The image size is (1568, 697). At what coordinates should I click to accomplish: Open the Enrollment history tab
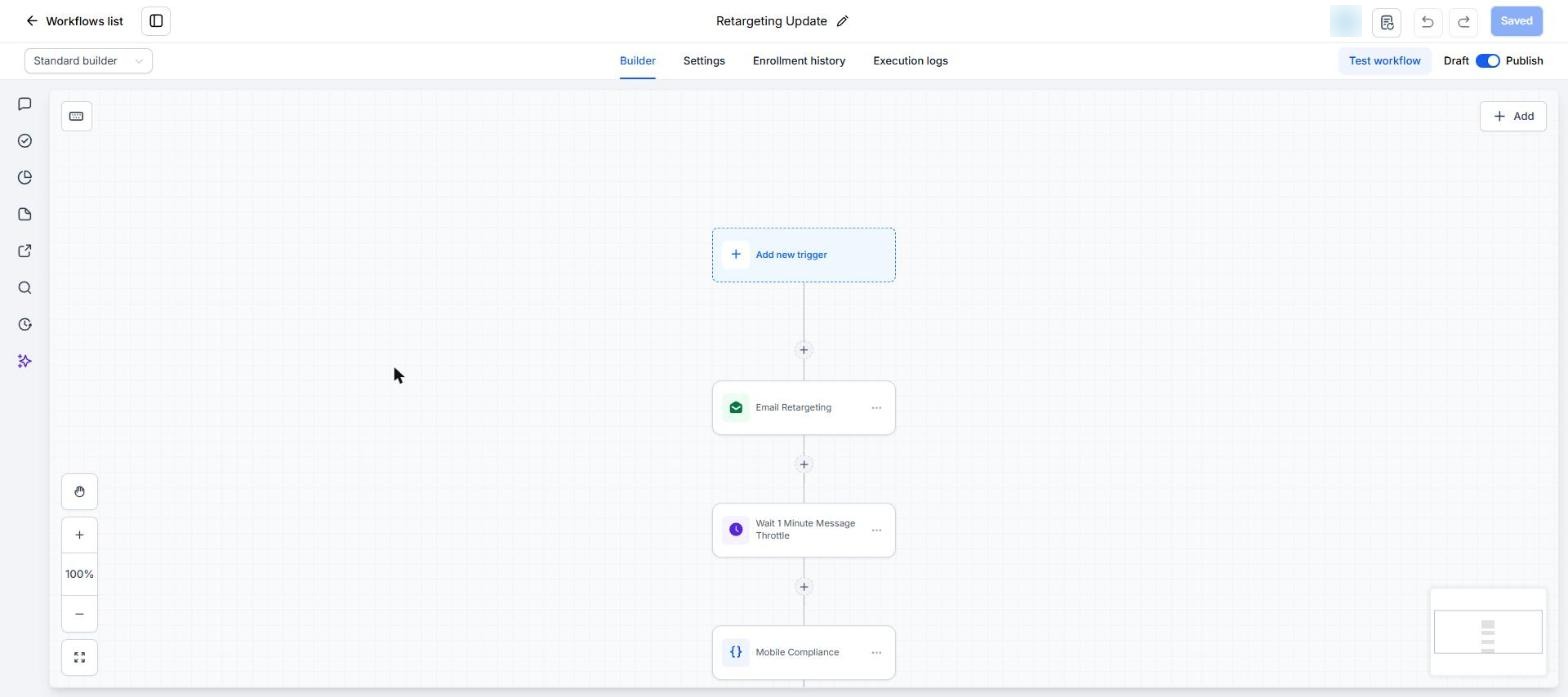(799, 61)
